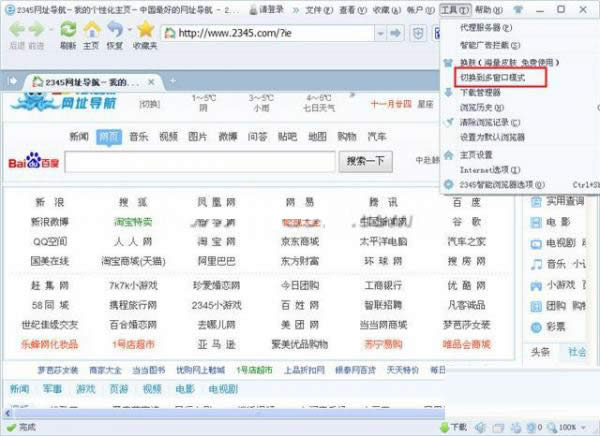600x436 pixels.
Task: Click the house icon labeled 主页 in the toolbar
Action: coord(92,29)
